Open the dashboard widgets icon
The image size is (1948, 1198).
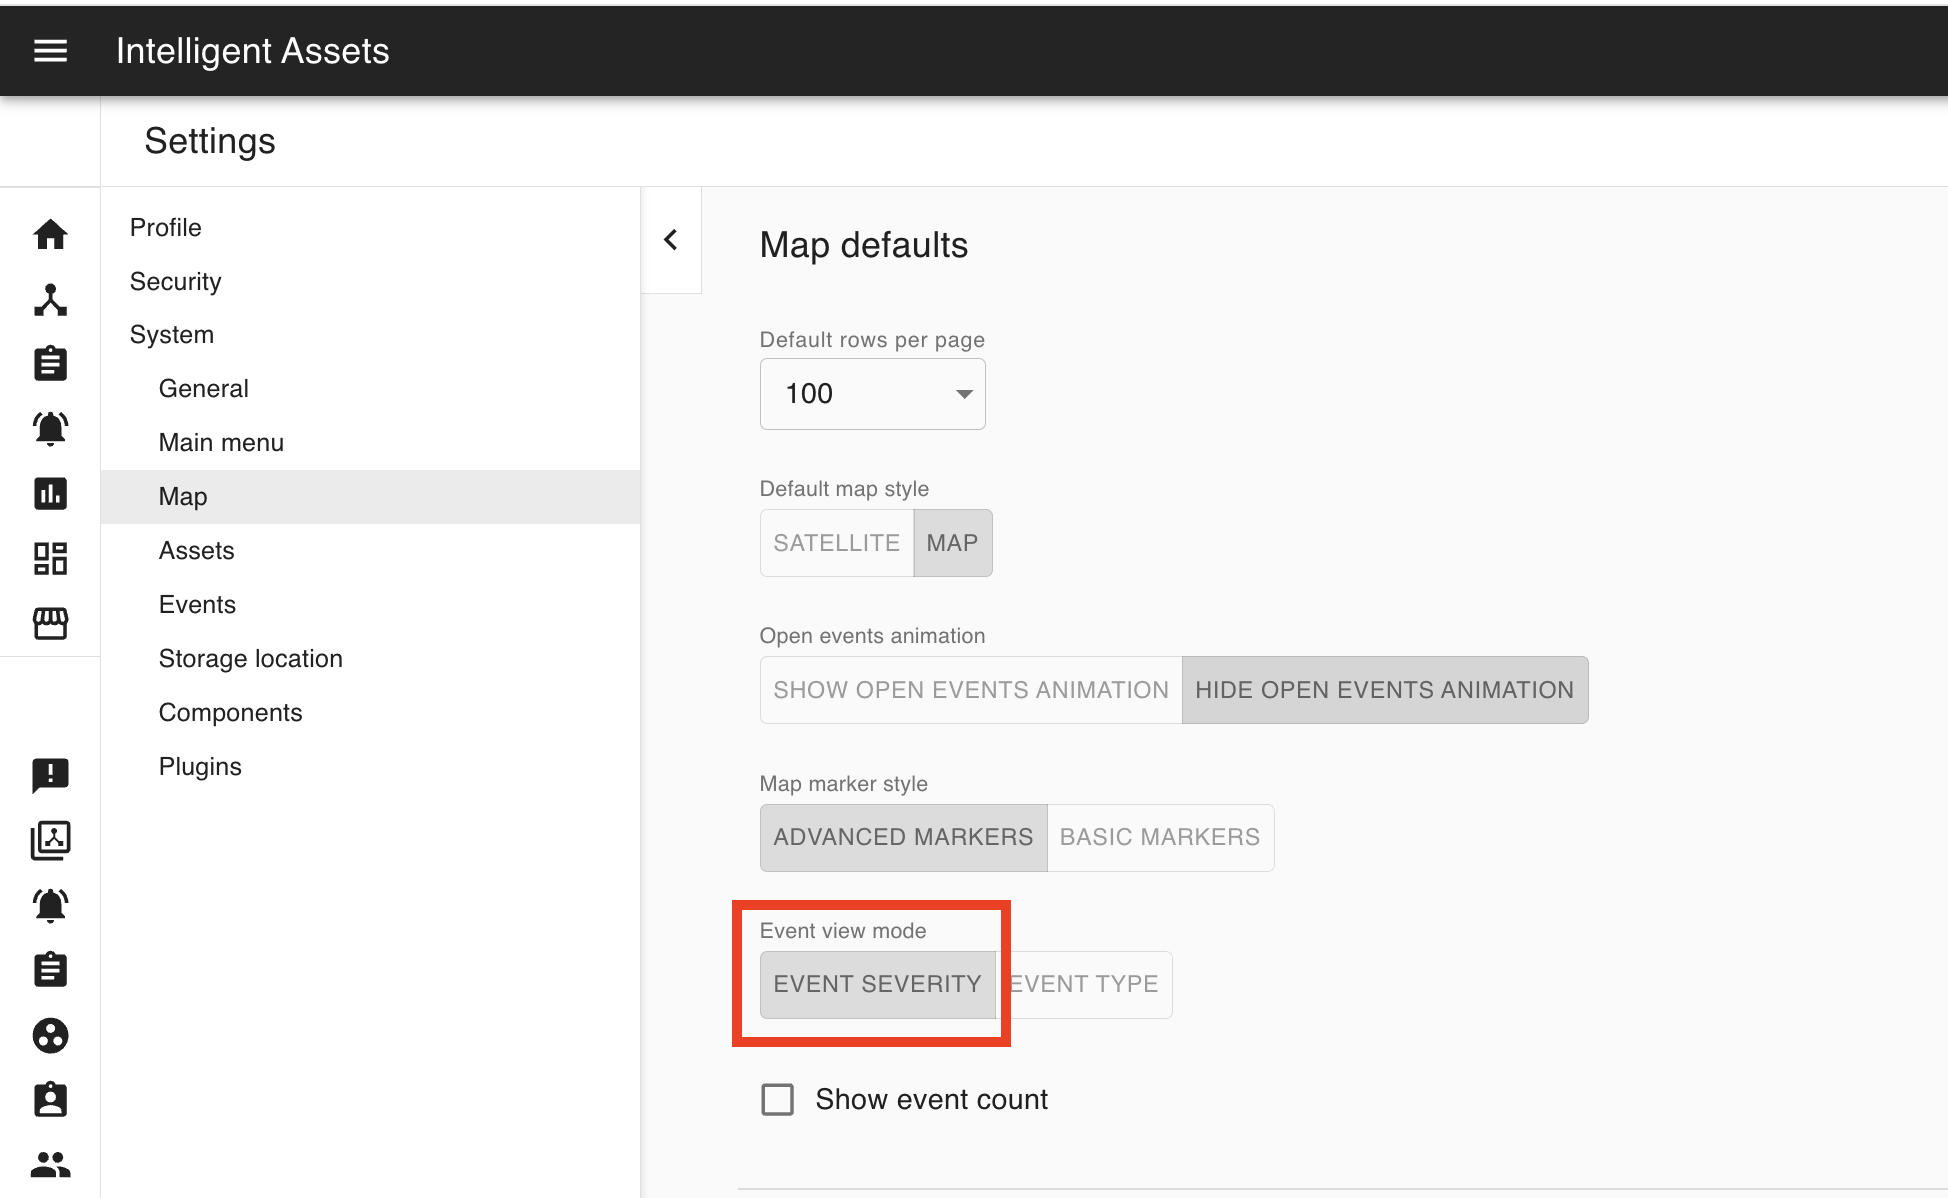[x=50, y=558]
